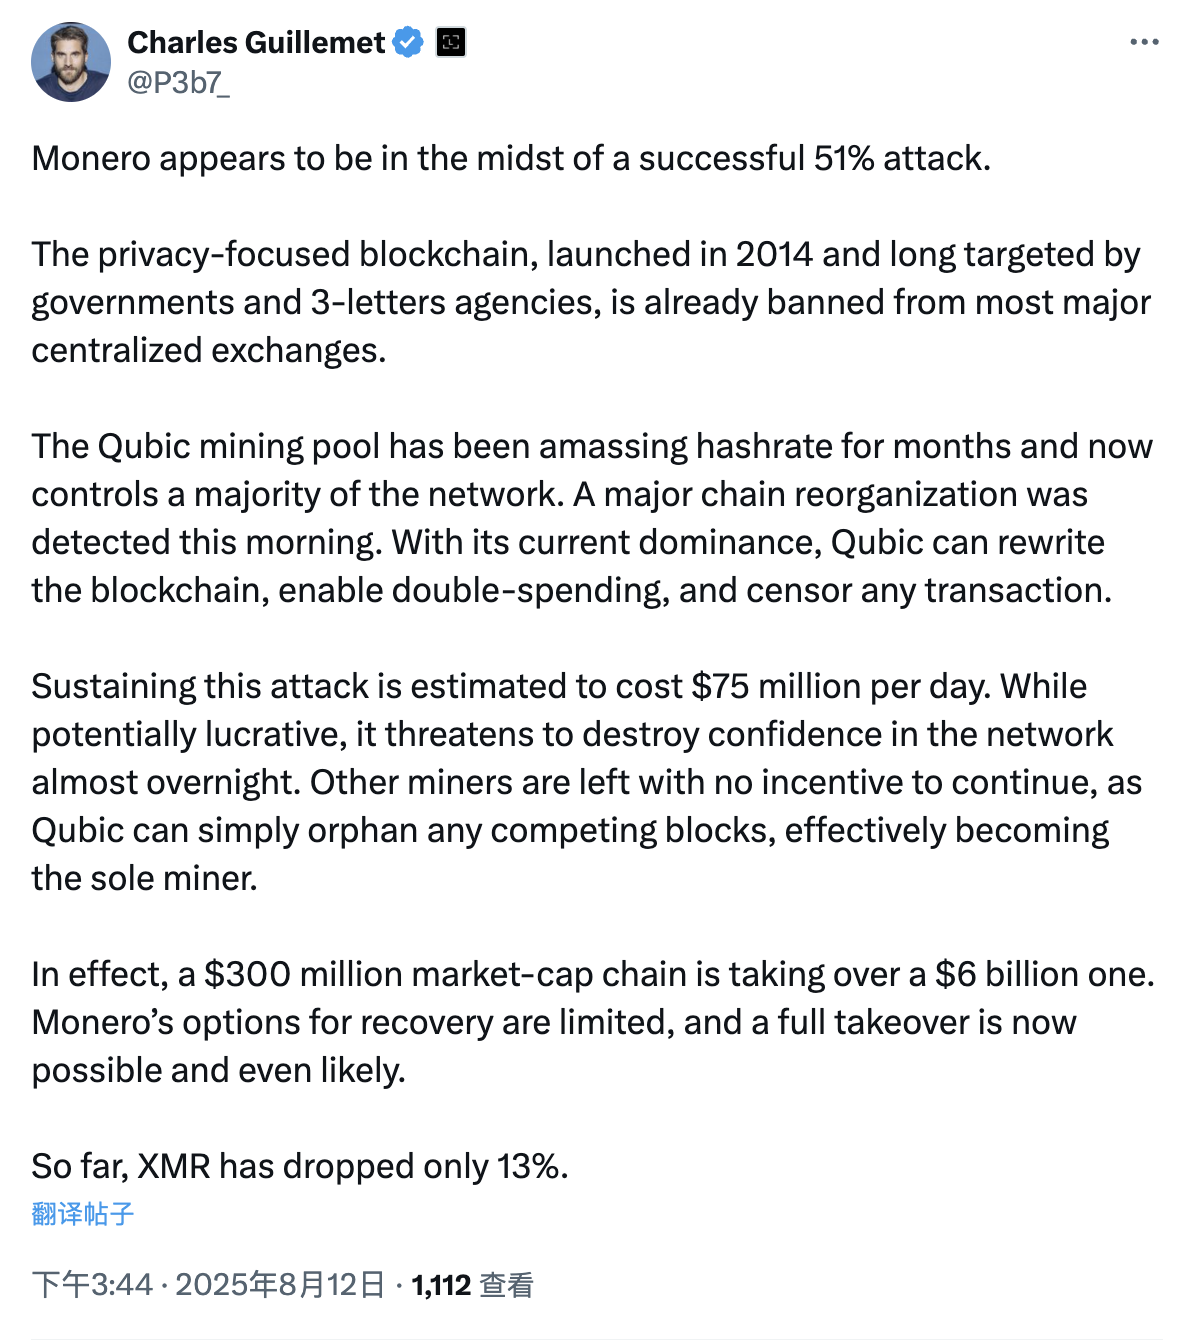
Task: Click the line "So far, XMR has dropped only 13%"
Action: coord(300,1166)
